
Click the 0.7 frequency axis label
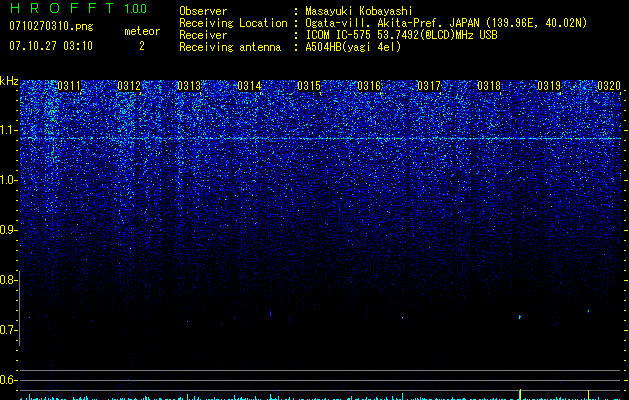[8, 330]
